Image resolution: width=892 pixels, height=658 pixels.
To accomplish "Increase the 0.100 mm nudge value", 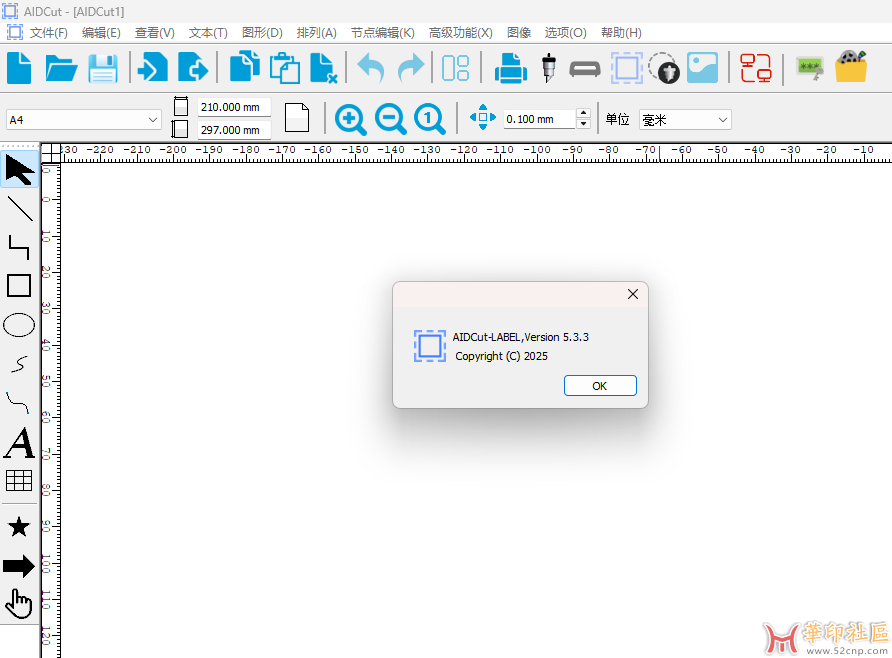I will point(583,113).
